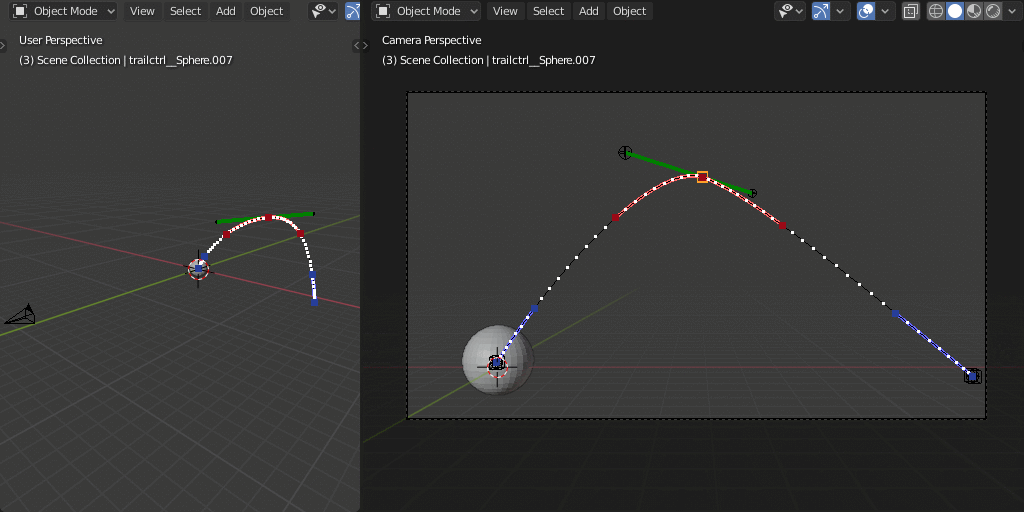Open the Add menu in left viewport

[x=225, y=11]
